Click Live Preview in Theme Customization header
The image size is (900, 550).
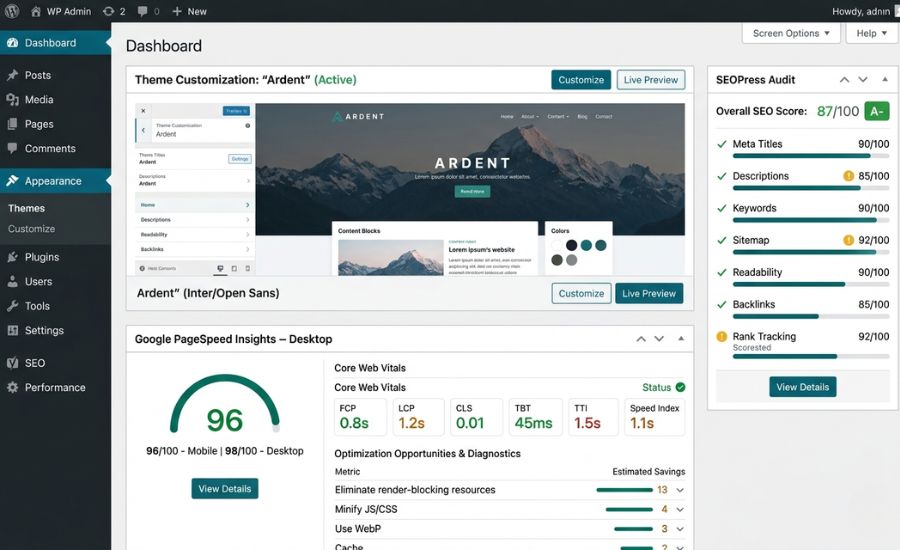click(x=651, y=80)
